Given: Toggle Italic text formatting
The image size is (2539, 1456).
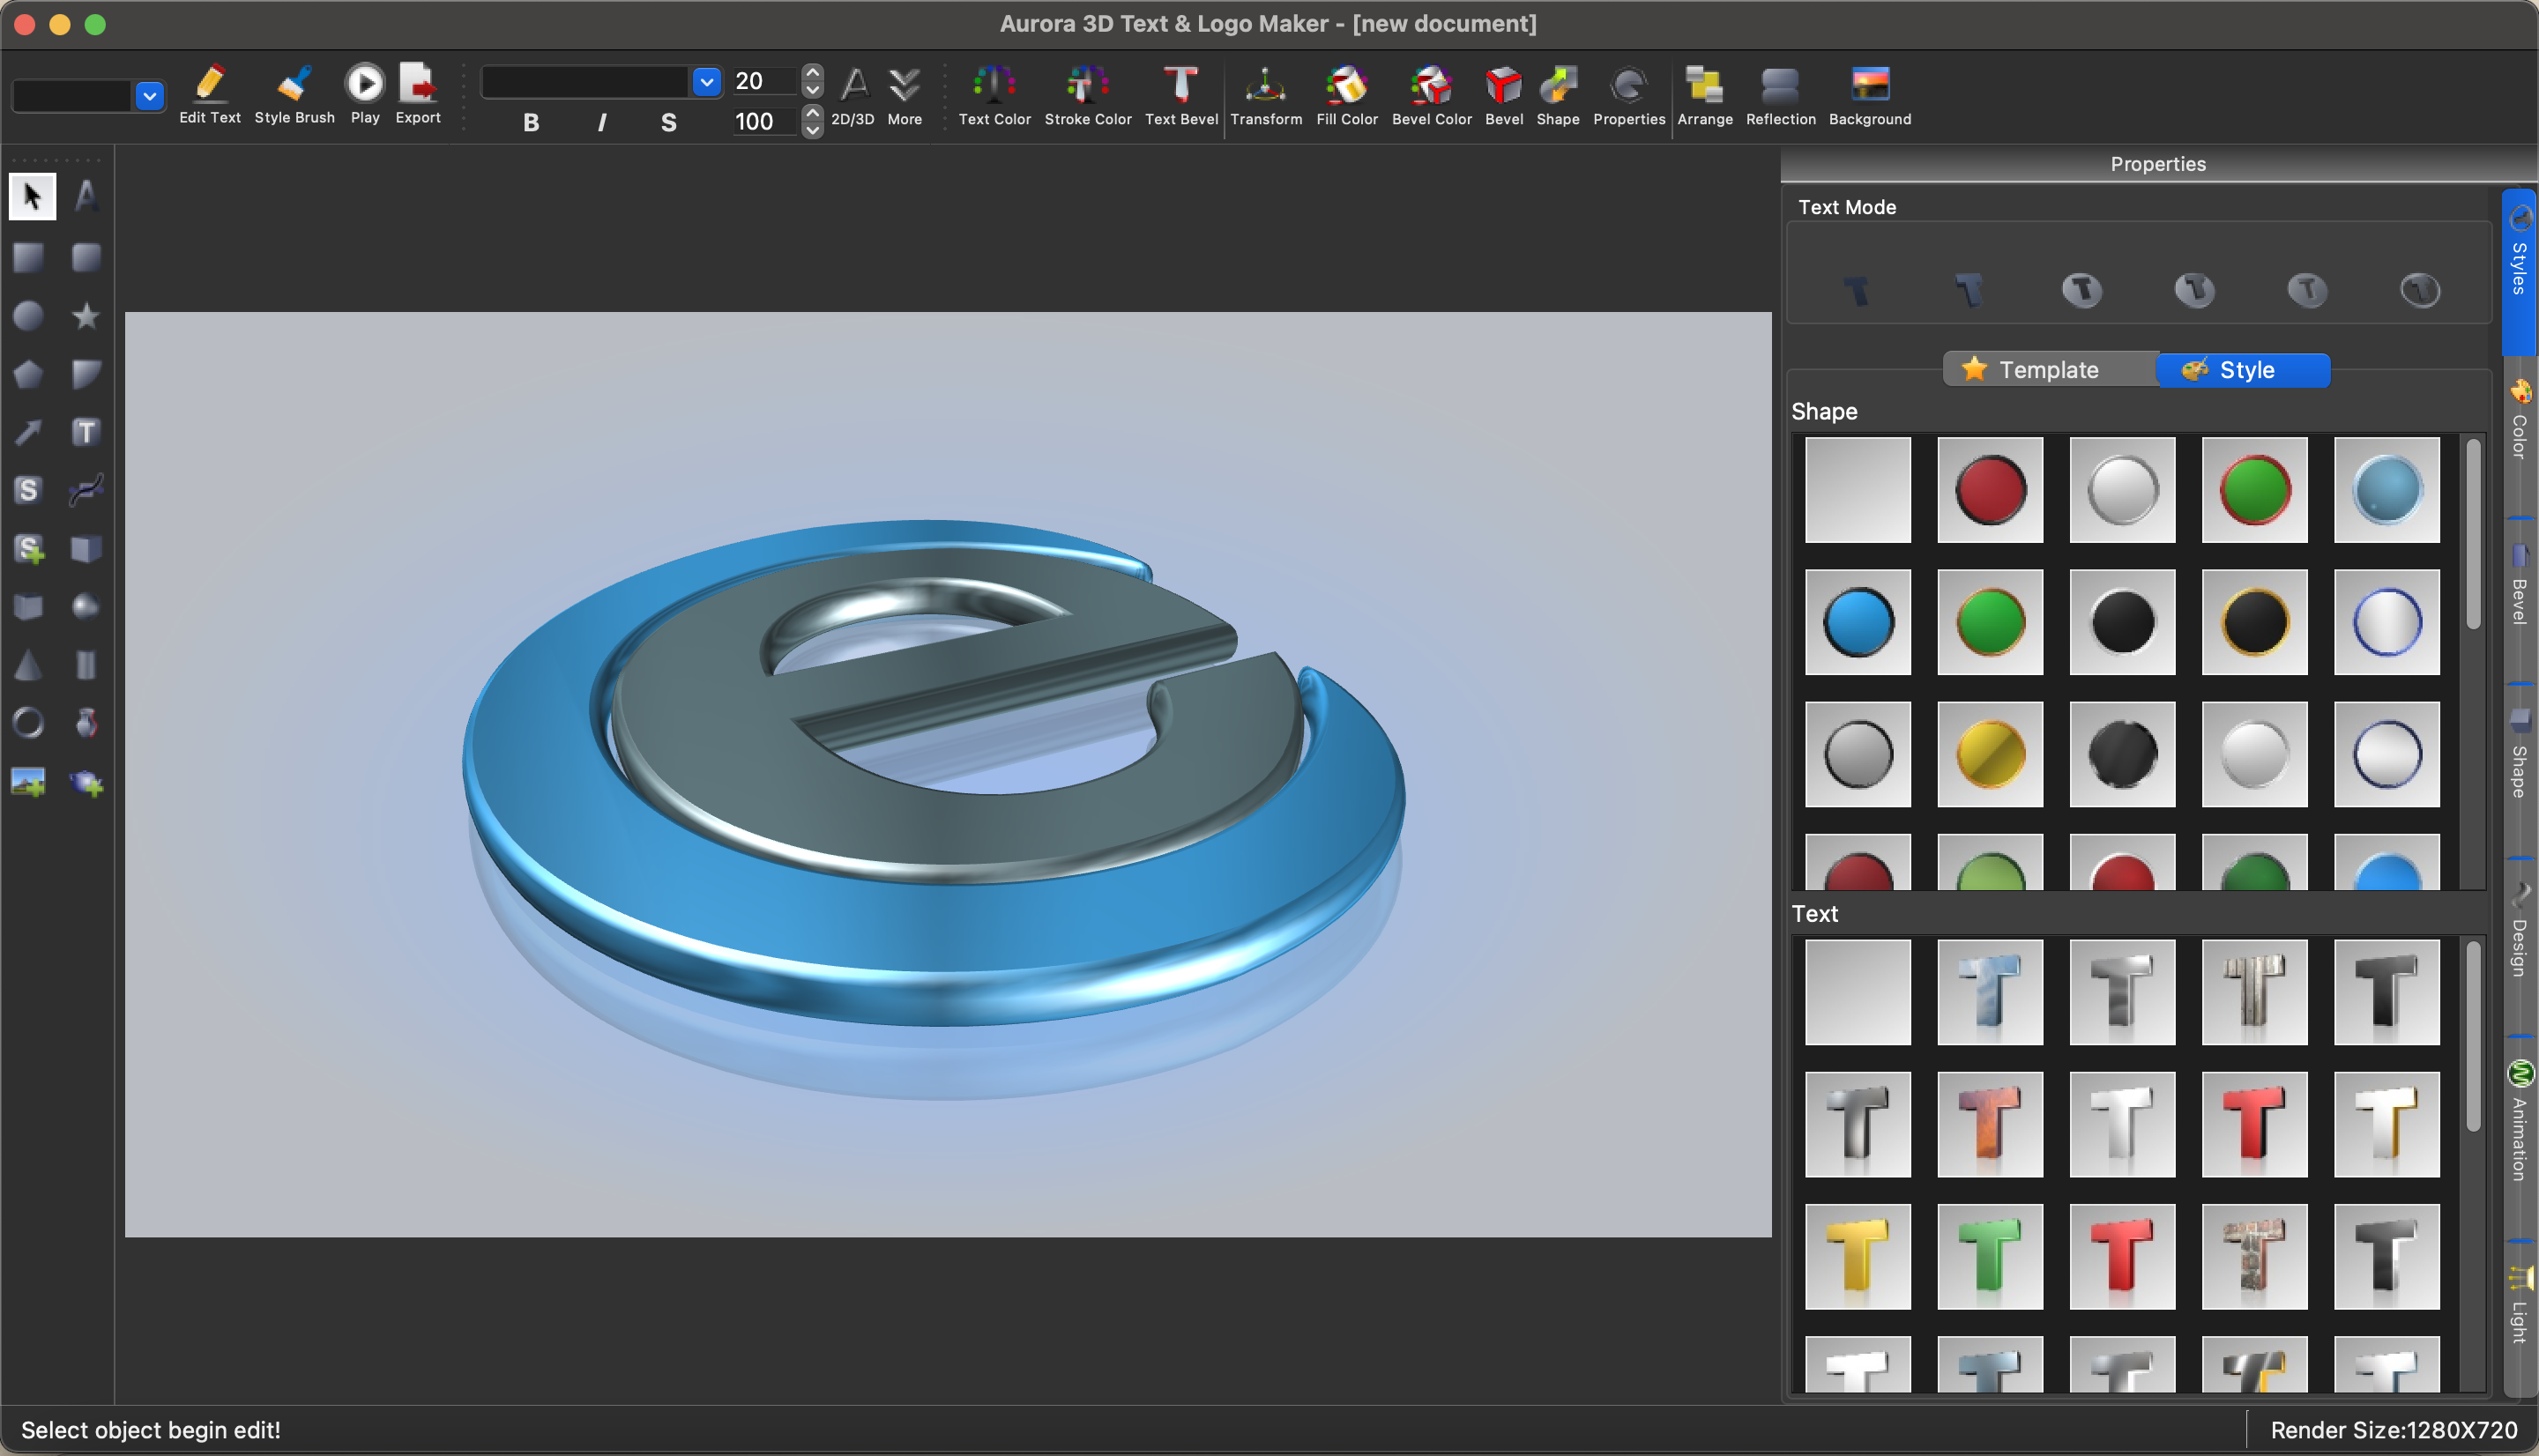Looking at the screenshot, I should [601, 122].
